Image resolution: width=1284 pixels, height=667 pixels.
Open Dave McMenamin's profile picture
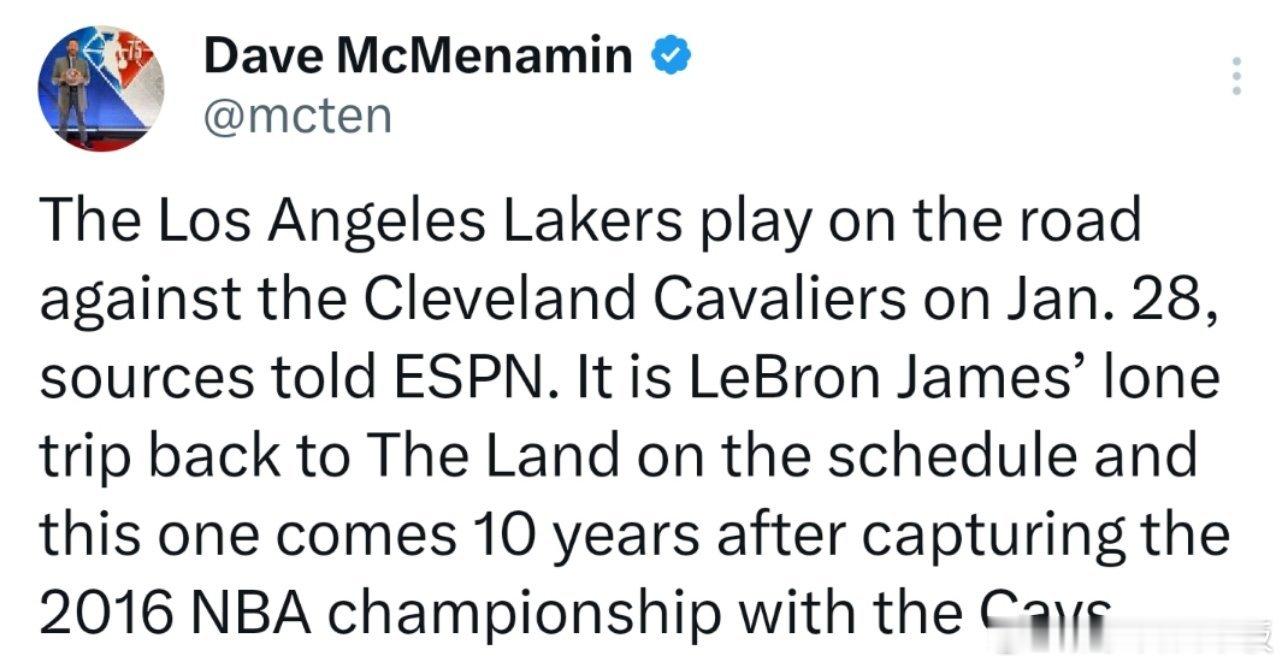pos(102,88)
